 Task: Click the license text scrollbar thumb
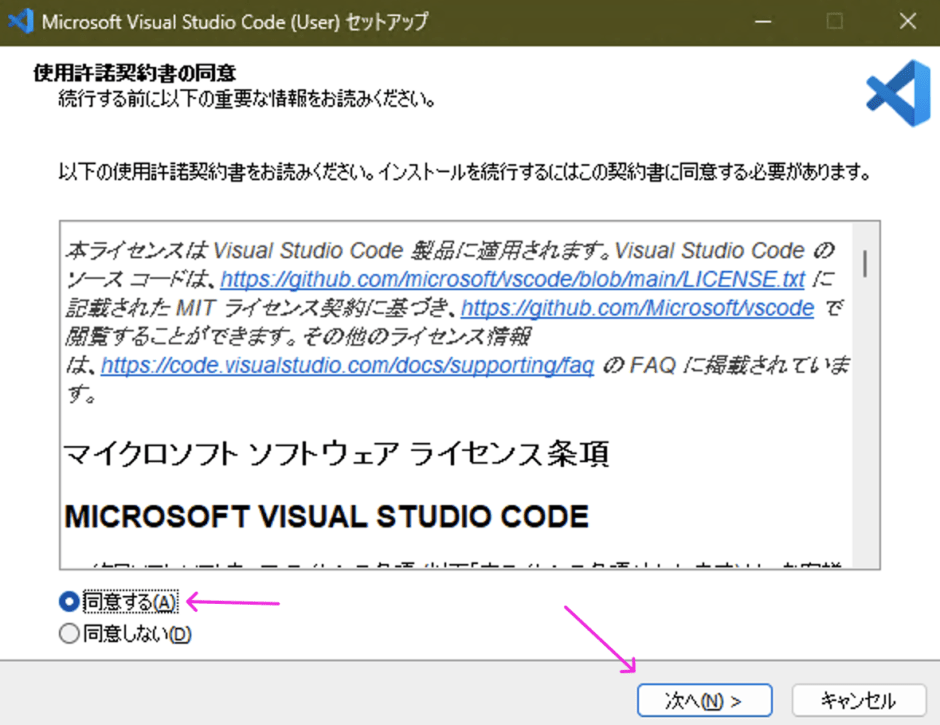(x=865, y=263)
